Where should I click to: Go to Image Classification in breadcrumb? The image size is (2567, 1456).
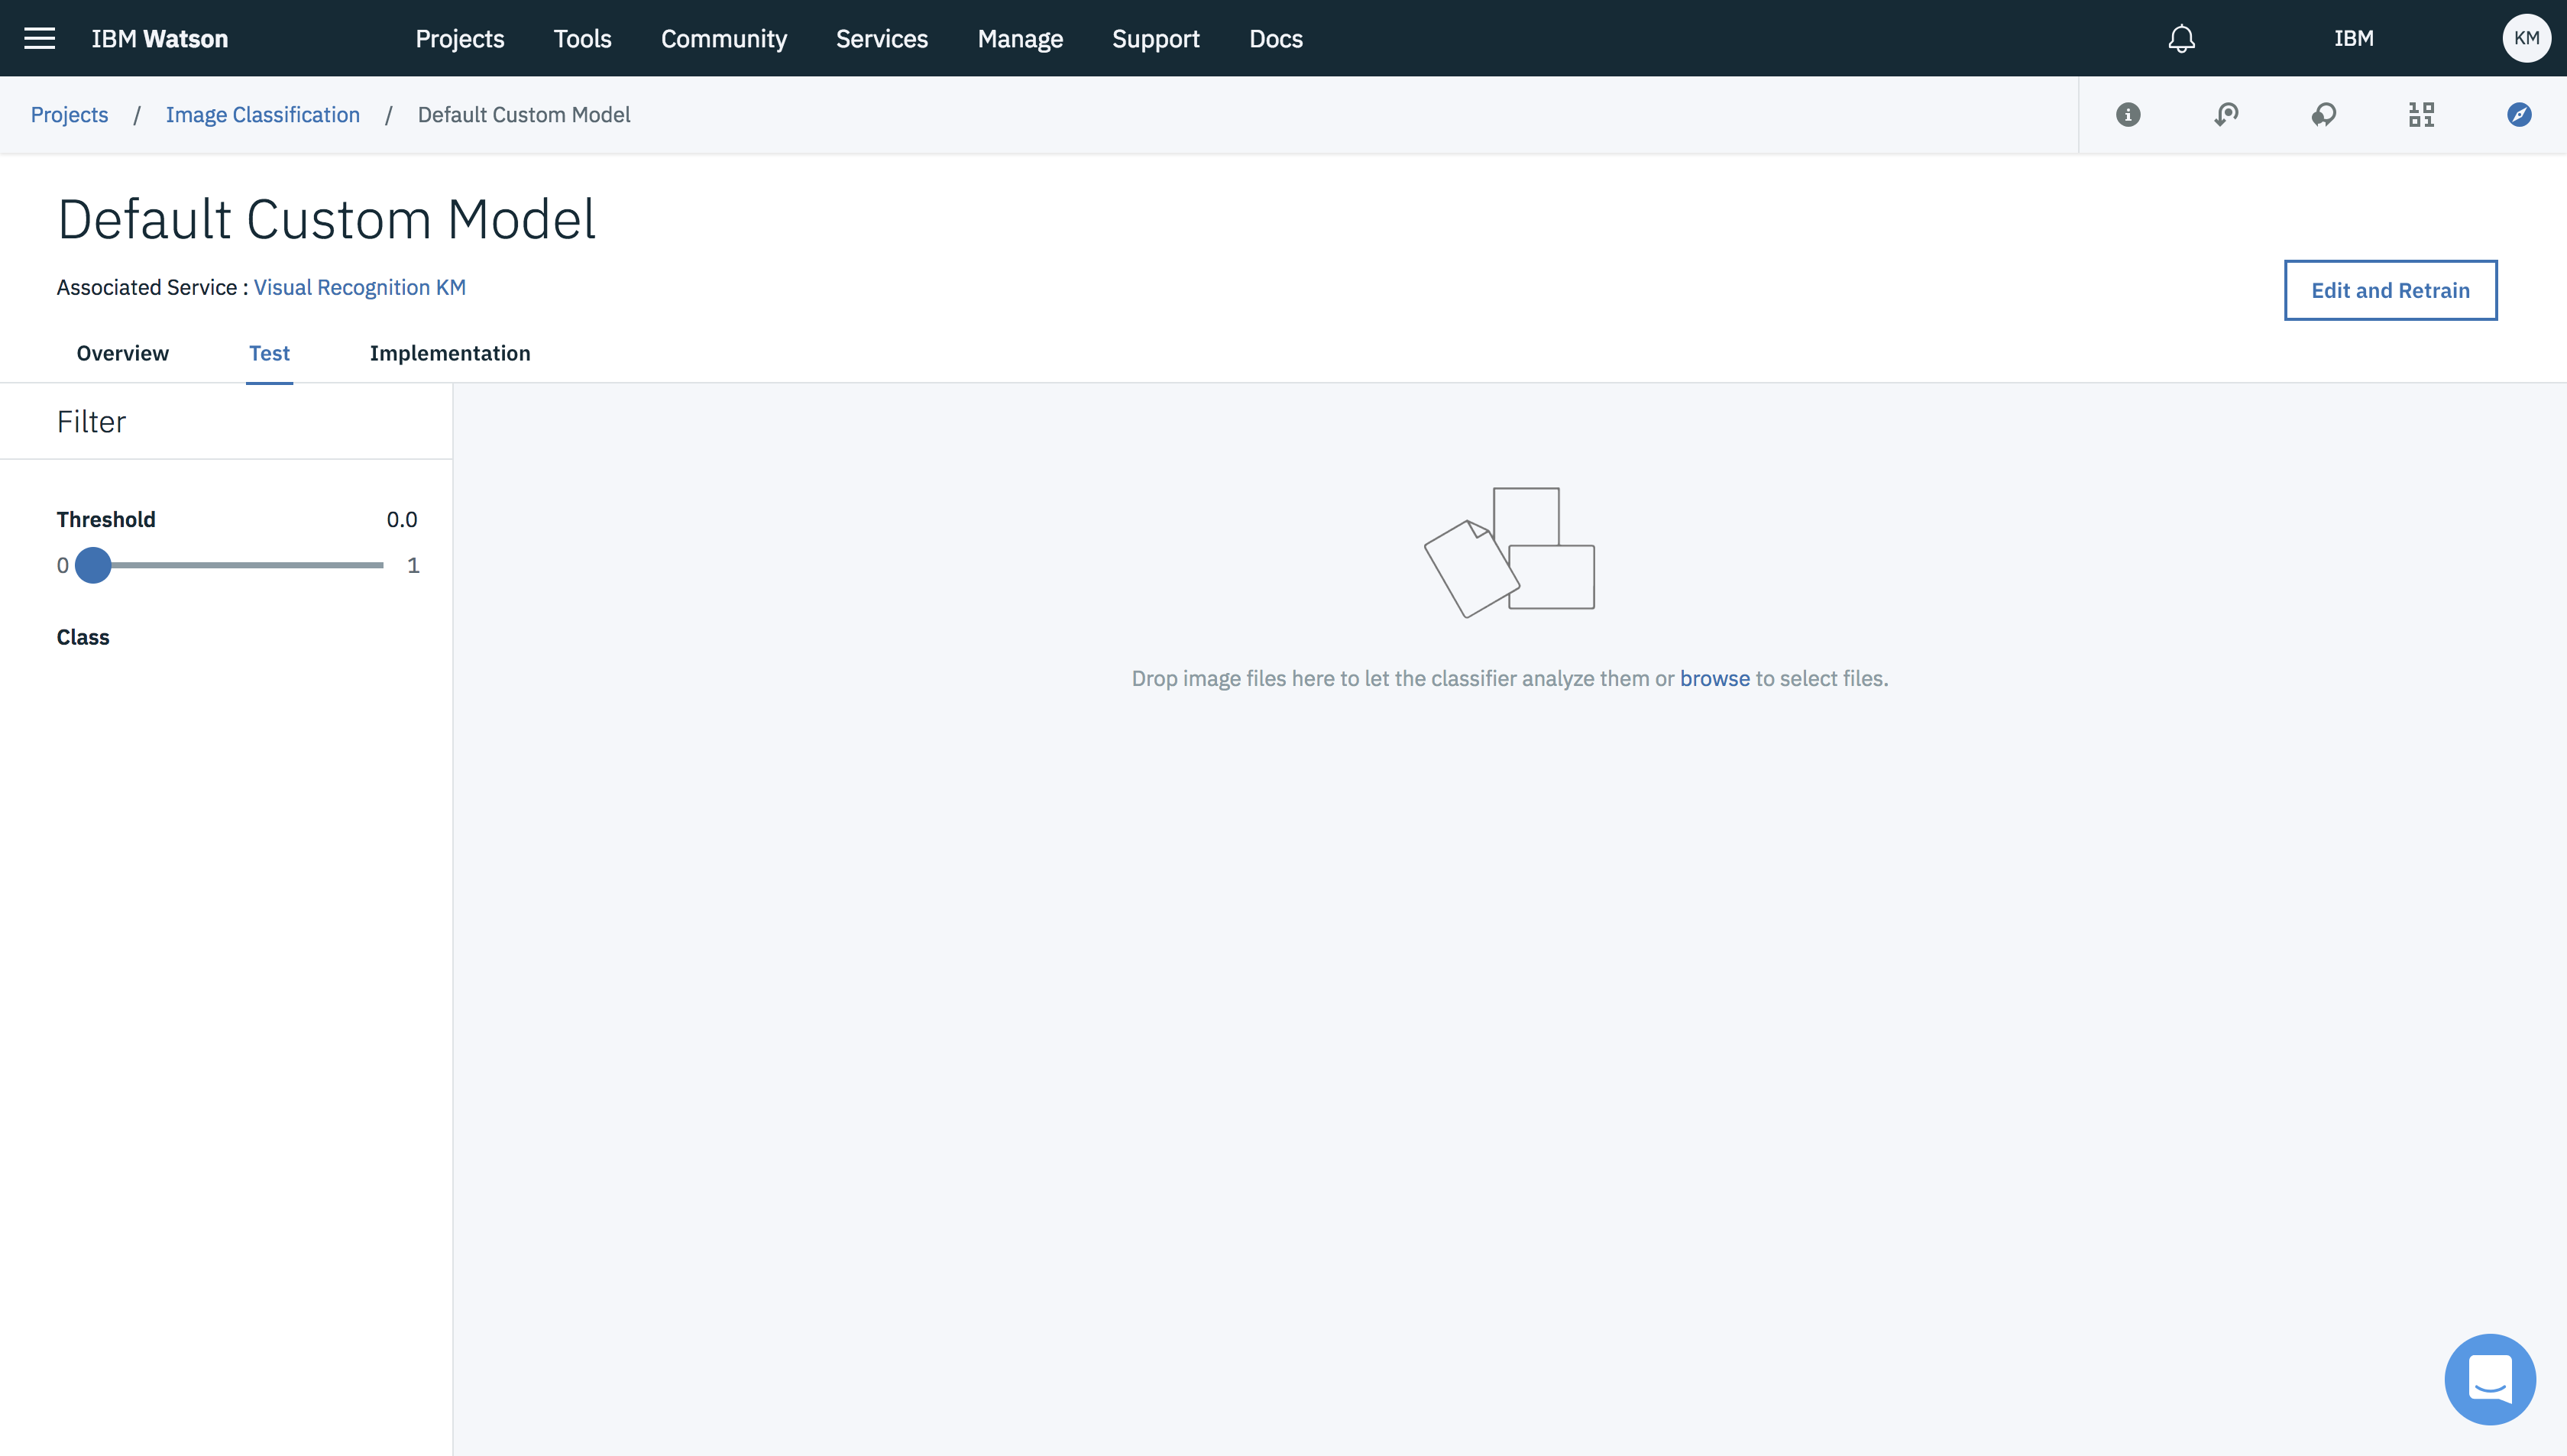pyautogui.click(x=262, y=115)
